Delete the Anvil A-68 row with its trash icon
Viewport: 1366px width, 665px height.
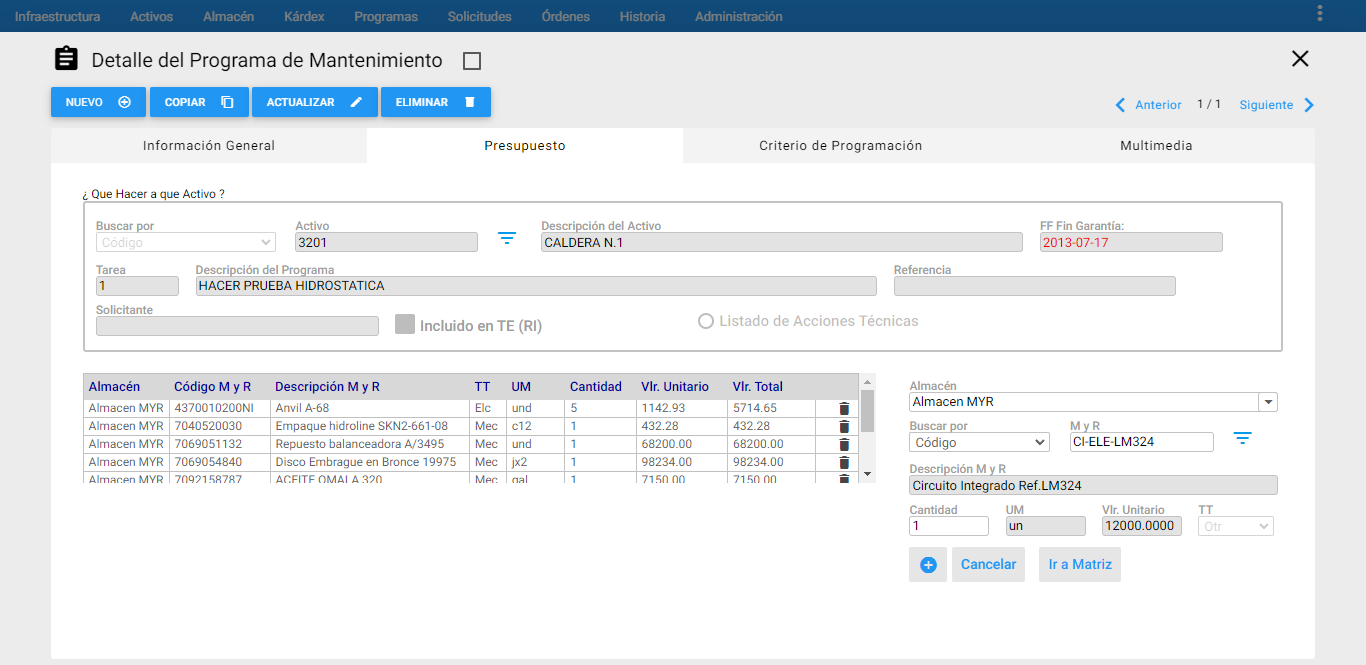pyautogui.click(x=844, y=409)
